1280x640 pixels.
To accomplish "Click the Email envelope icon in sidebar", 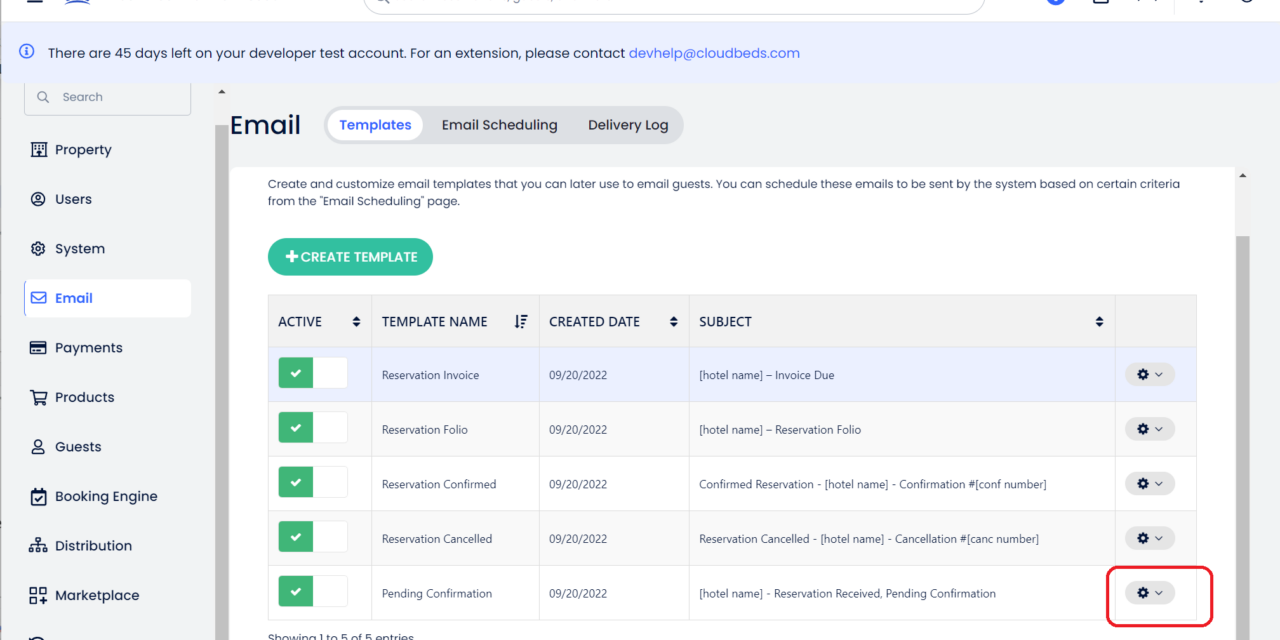I will (x=38, y=297).
